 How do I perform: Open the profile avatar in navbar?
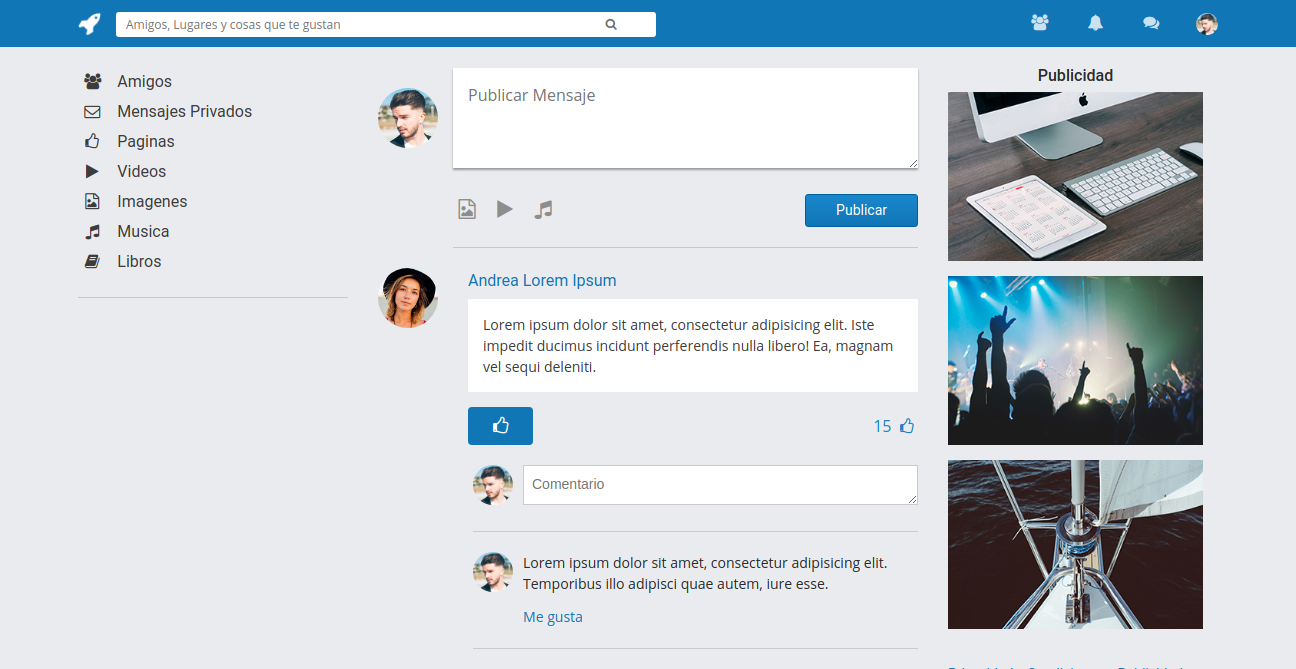[1207, 23]
